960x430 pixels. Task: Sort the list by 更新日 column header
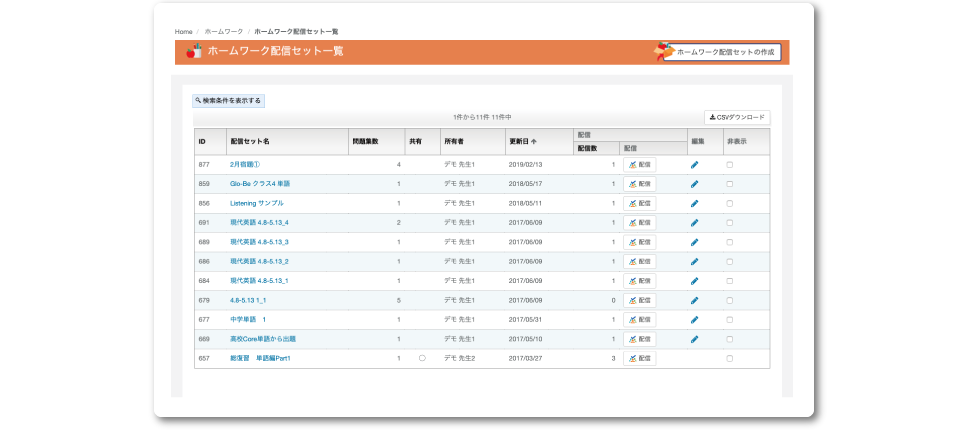point(523,142)
